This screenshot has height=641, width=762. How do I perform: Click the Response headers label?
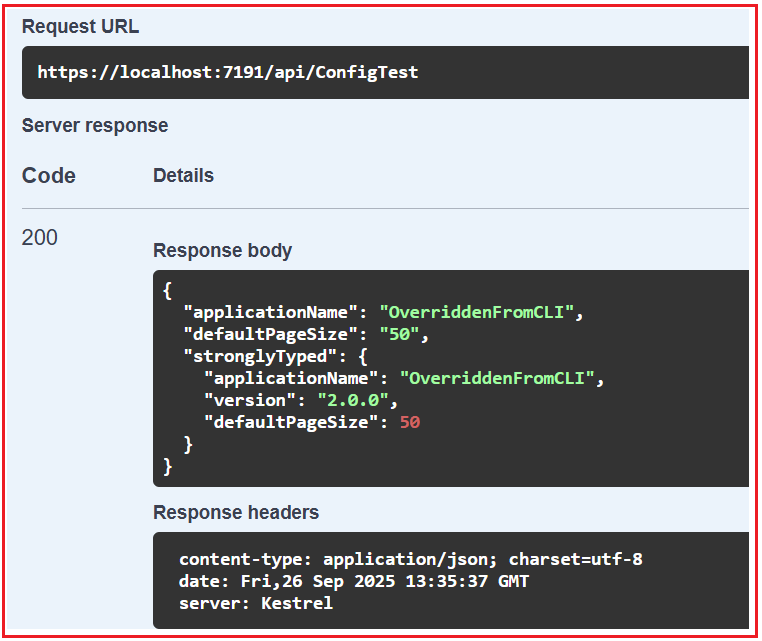click(236, 513)
